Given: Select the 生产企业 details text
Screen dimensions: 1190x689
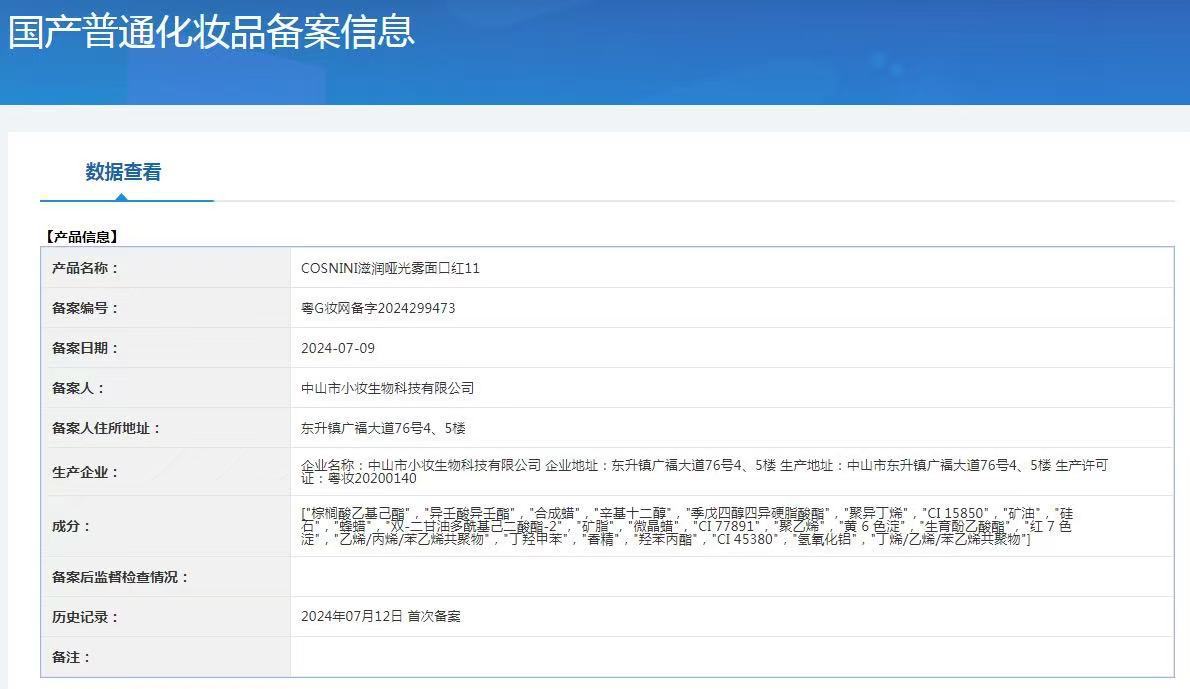Looking at the screenshot, I should [x=704, y=472].
